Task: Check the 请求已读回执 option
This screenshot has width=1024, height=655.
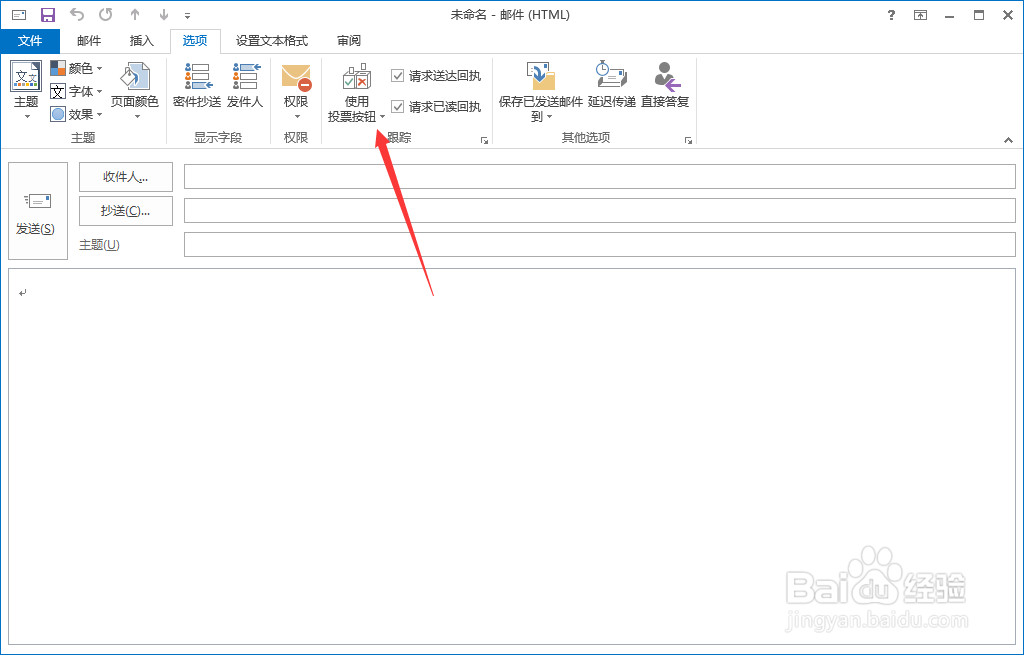Action: (x=397, y=106)
